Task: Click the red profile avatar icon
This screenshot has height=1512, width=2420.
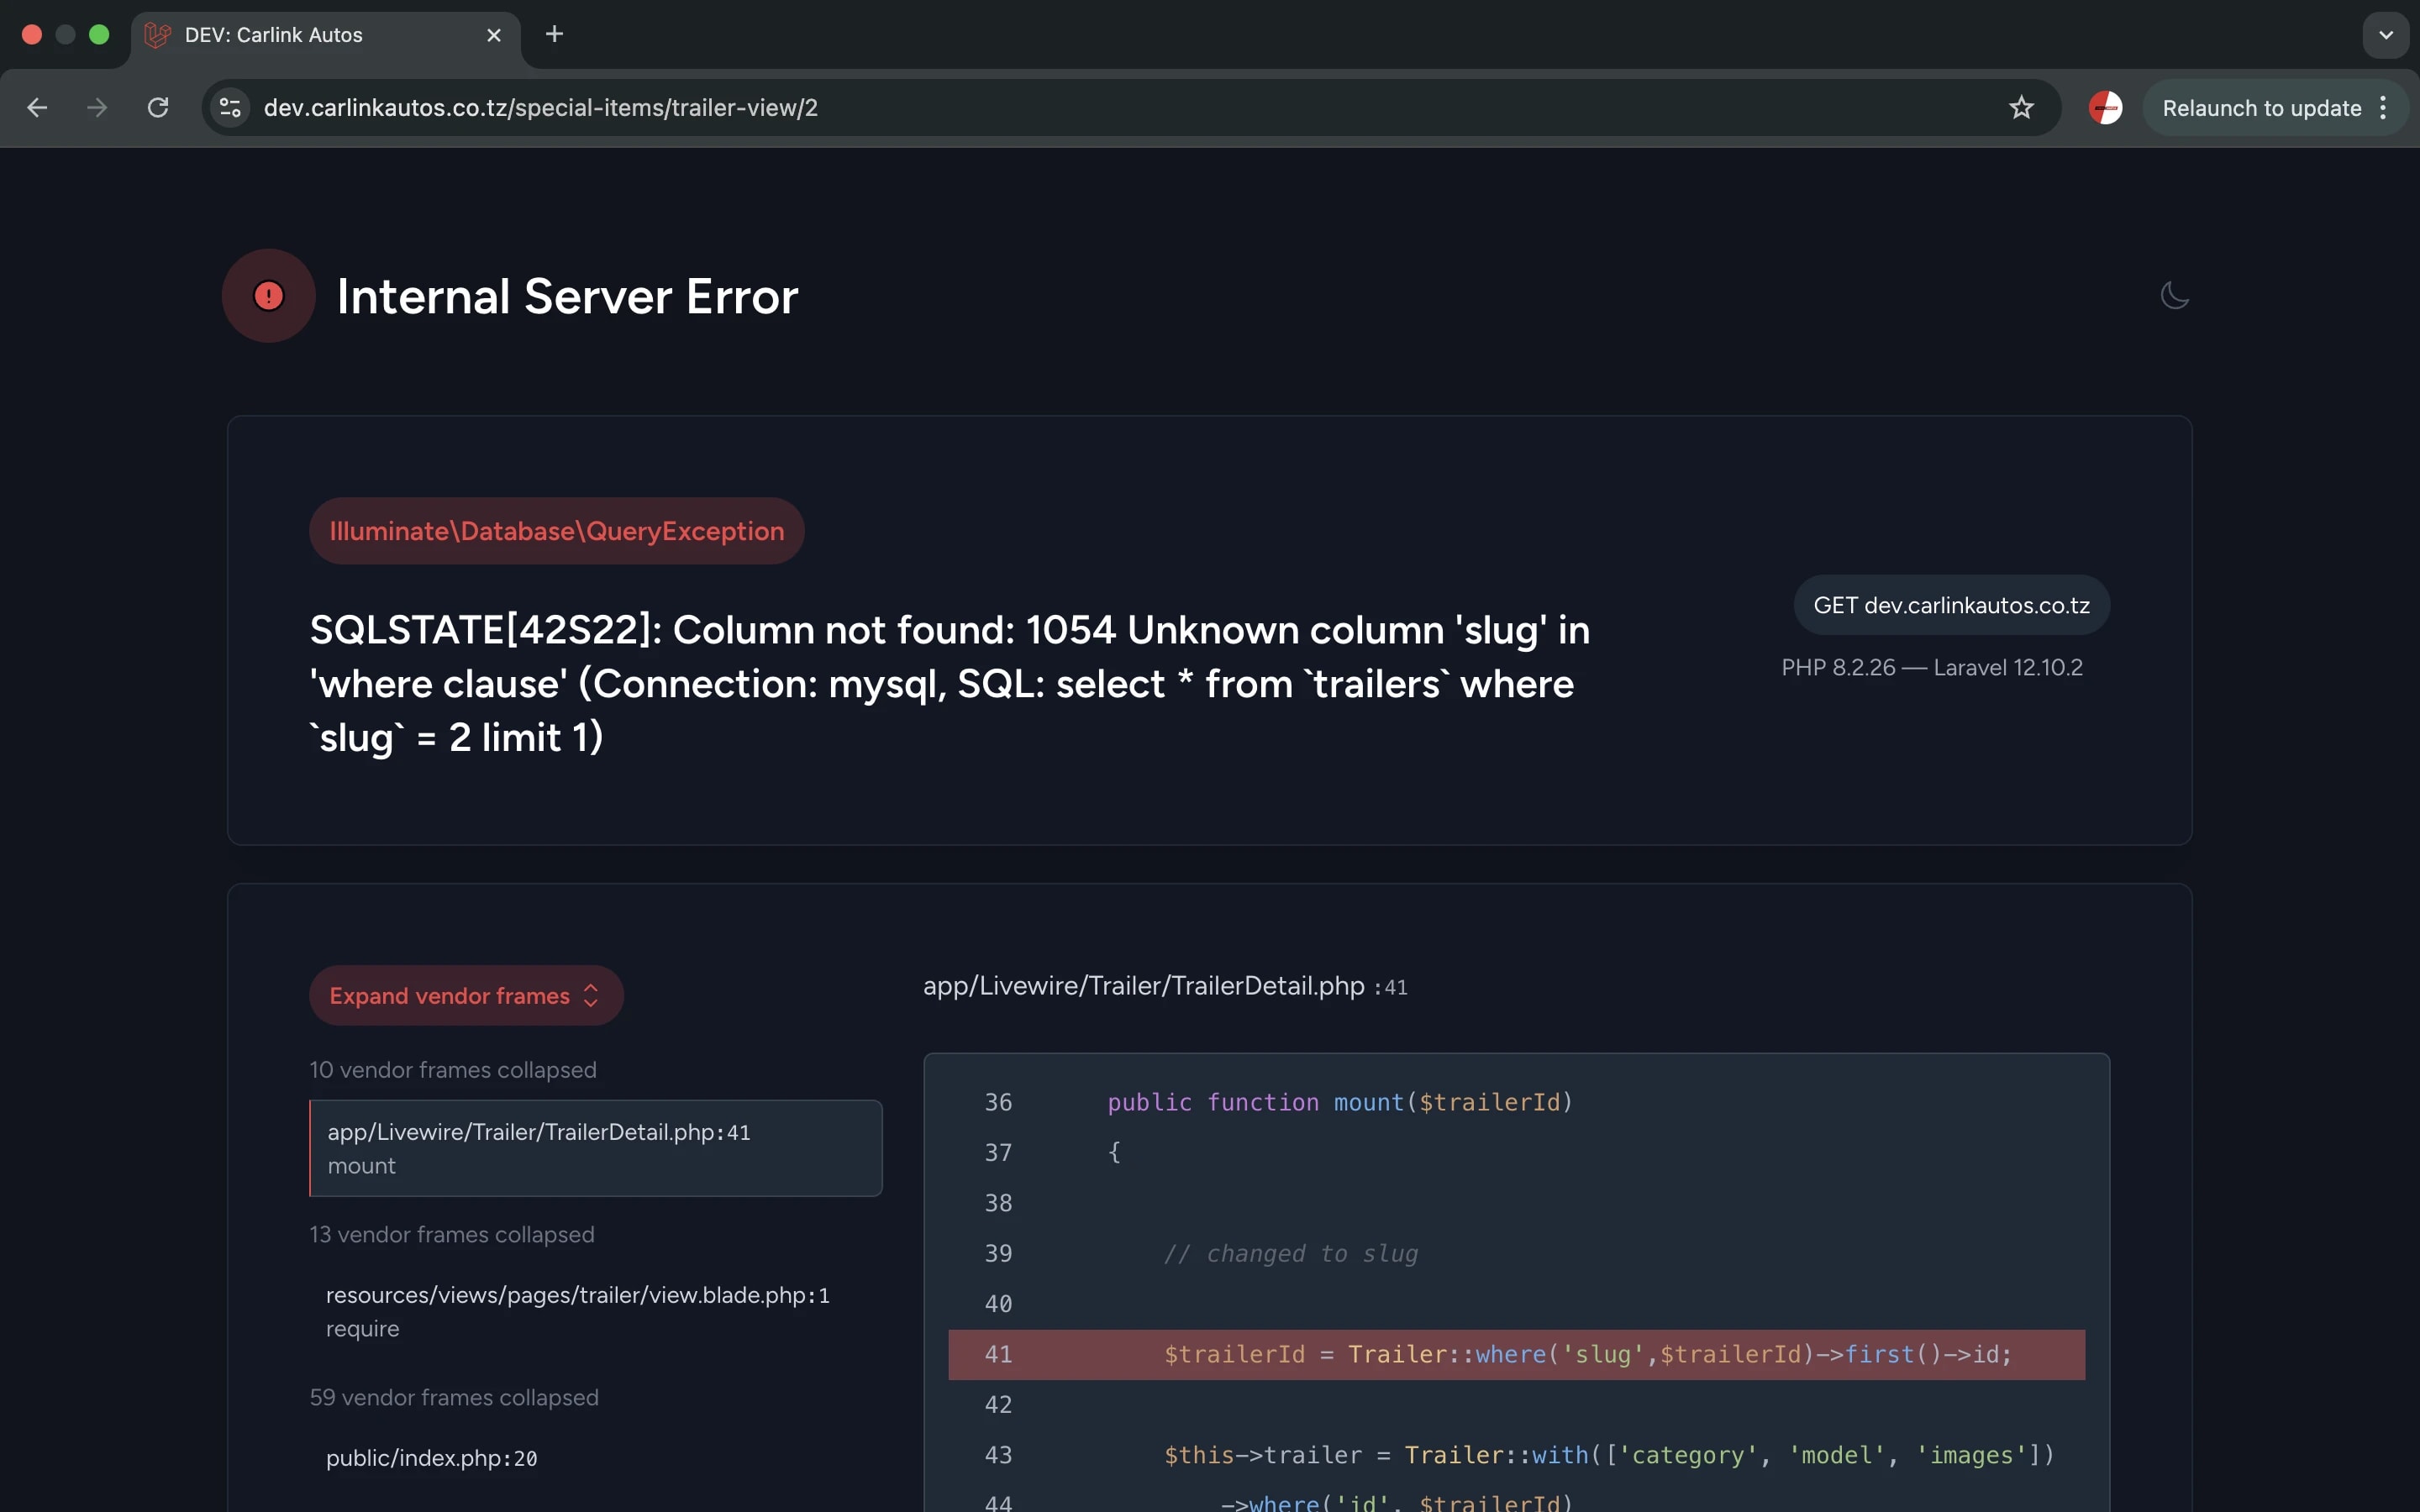Action: pos(2105,108)
